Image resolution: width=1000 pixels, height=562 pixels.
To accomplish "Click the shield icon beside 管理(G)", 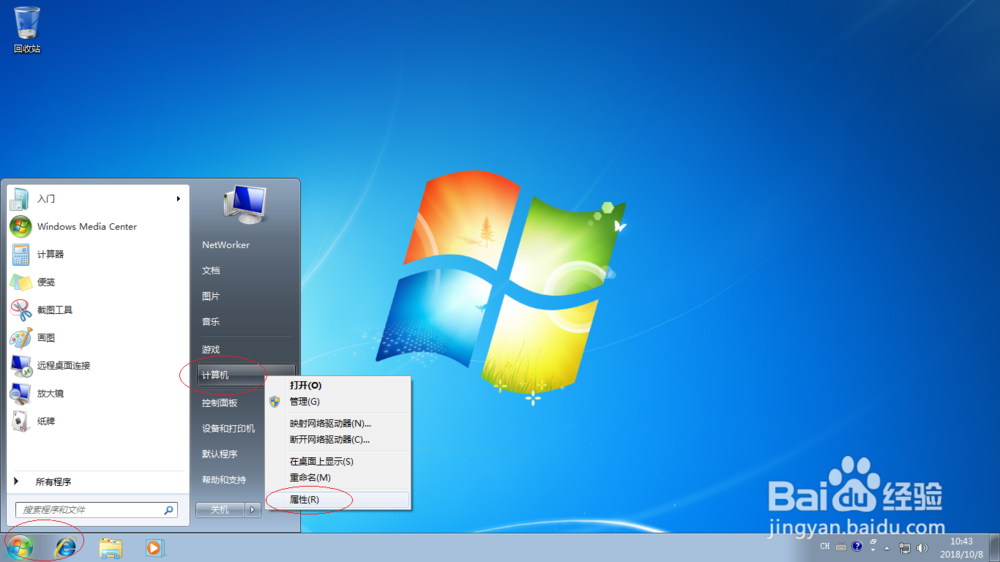I will (x=275, y=401).
